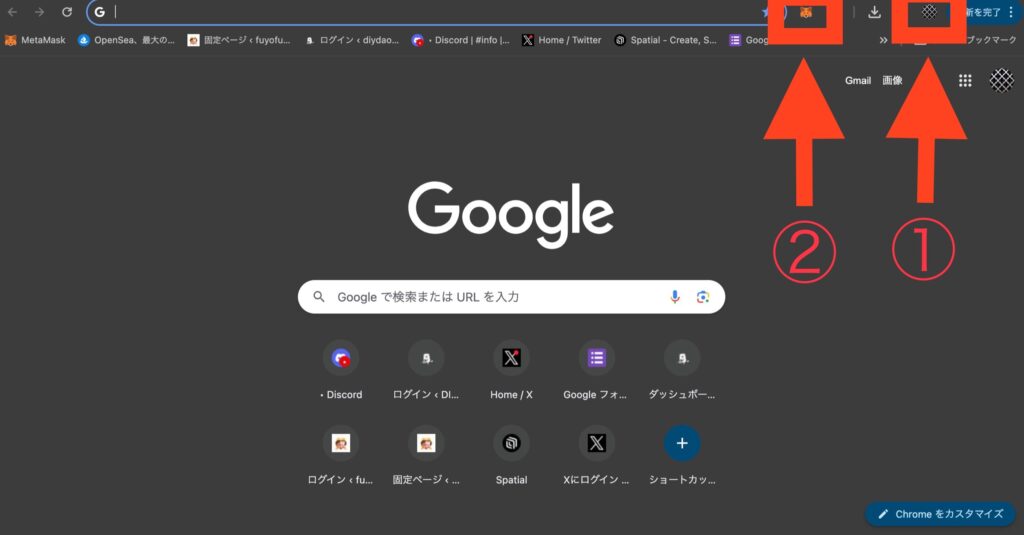Image resolution: width=1024 pixels, height=535 pixels.
Task: Open the OpenSea bookmark
Action: tap(126, 40)
